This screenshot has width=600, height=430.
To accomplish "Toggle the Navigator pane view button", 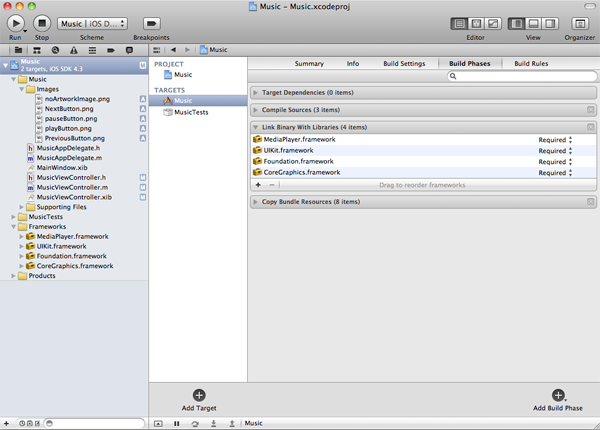I will click(516, 24).
